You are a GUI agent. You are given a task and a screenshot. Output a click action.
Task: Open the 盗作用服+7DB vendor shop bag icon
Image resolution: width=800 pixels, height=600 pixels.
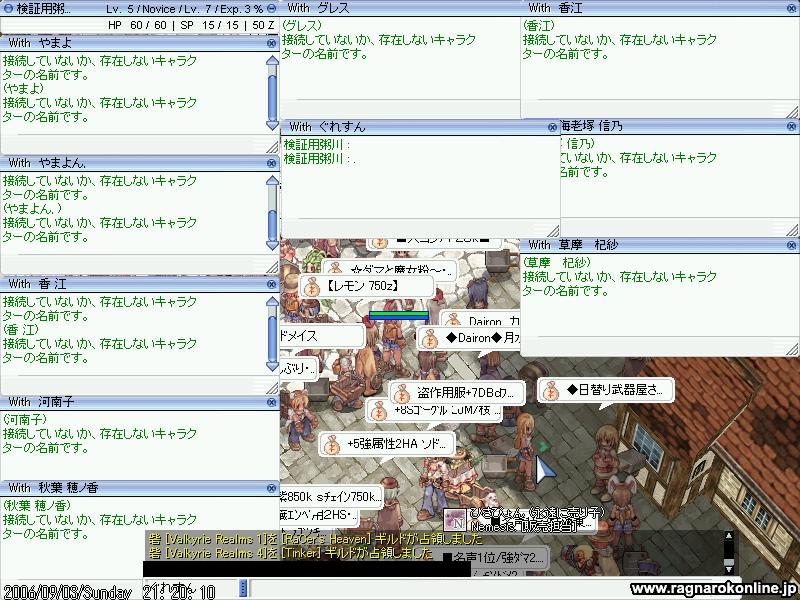402,393
